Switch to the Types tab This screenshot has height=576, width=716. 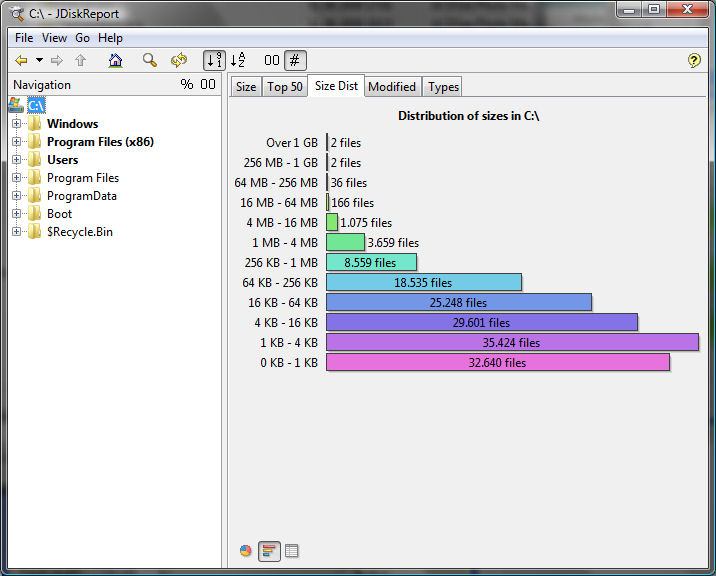(443, 87)
